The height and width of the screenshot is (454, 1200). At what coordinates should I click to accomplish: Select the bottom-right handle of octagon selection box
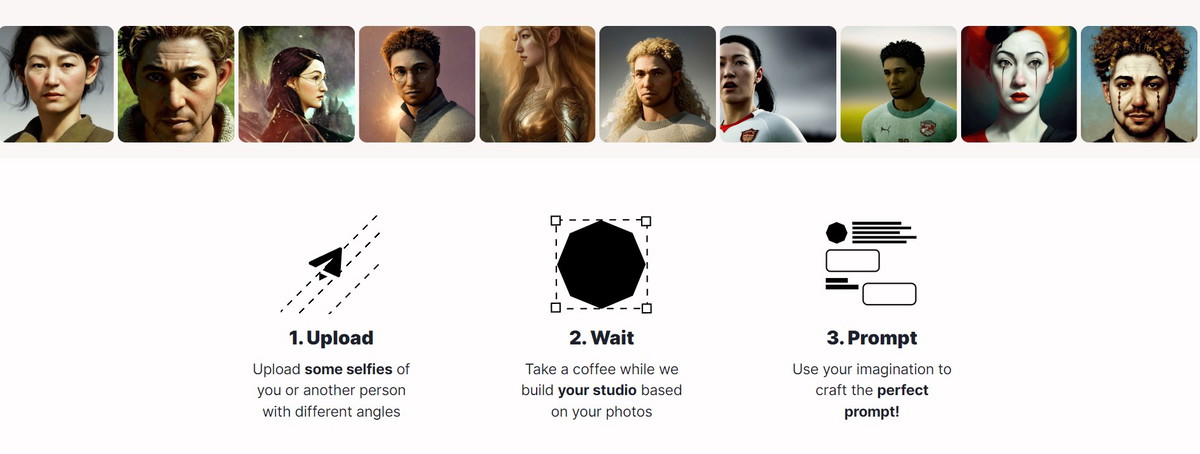pyautogui.click(x=646, y=308)
